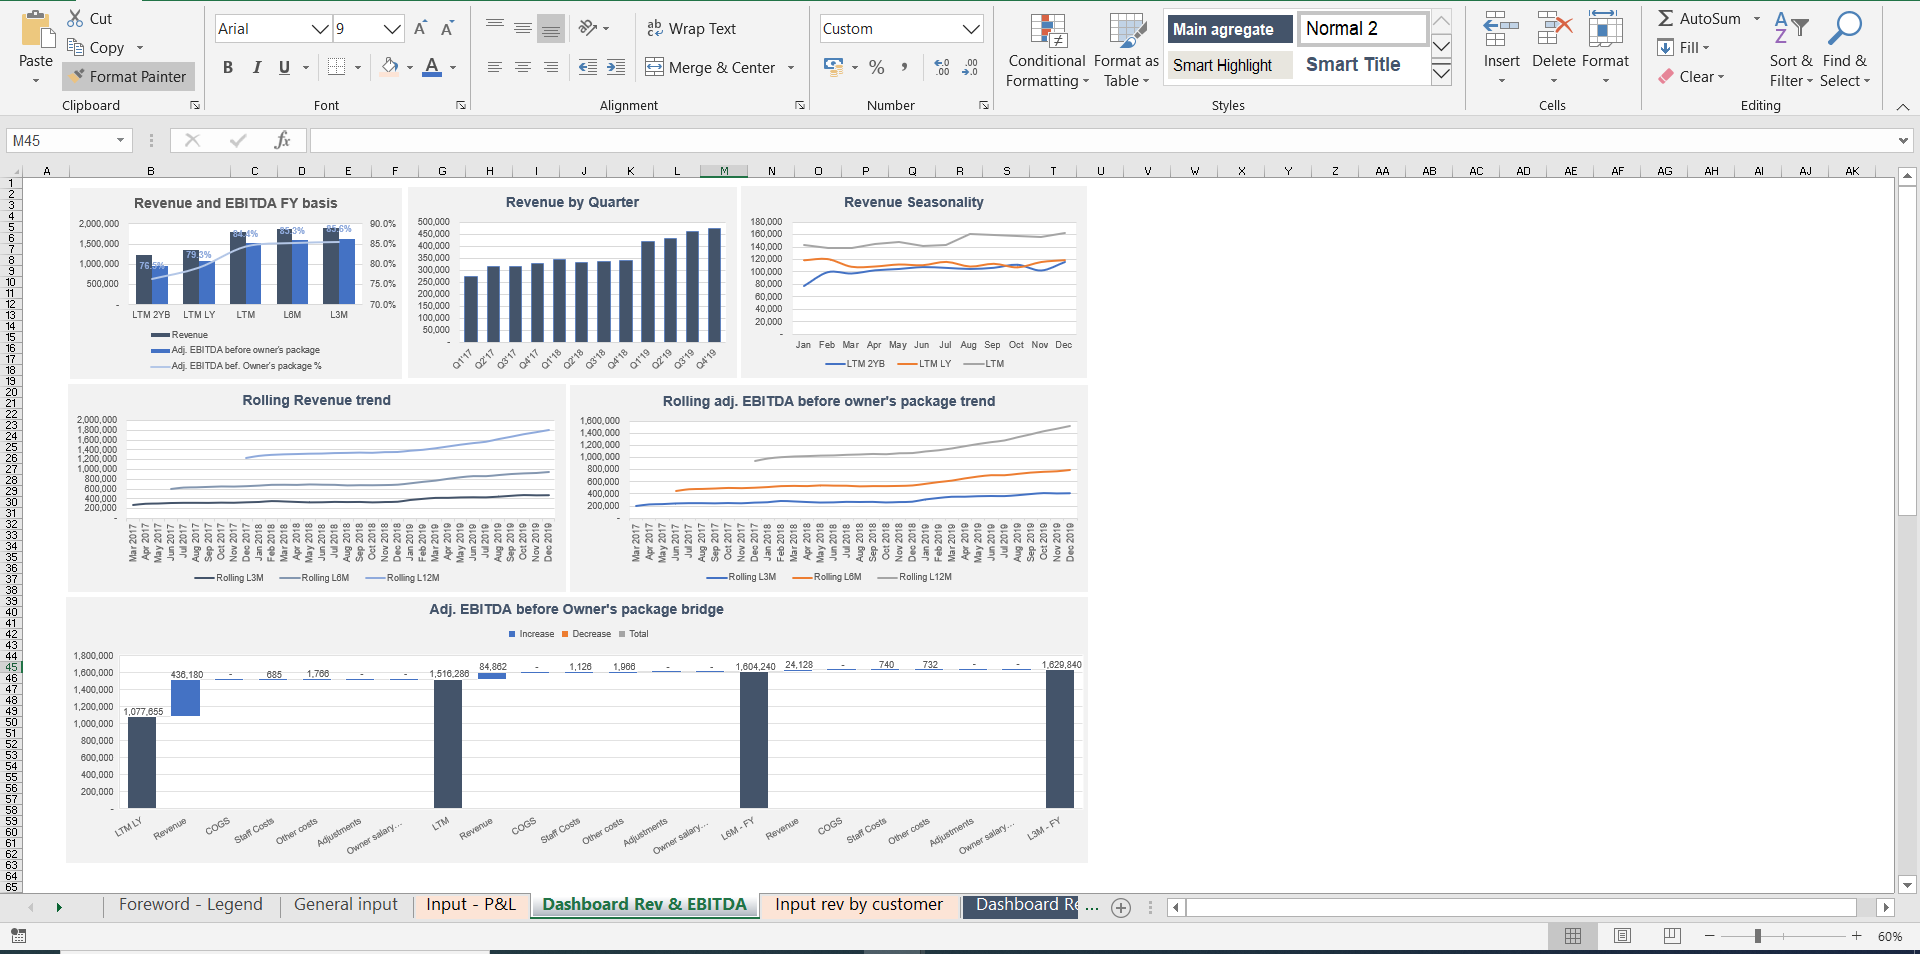The width and height of the screenshot is (1920, 954).
Task: Click the decrease decimal icon
Action: click(970, 67)
